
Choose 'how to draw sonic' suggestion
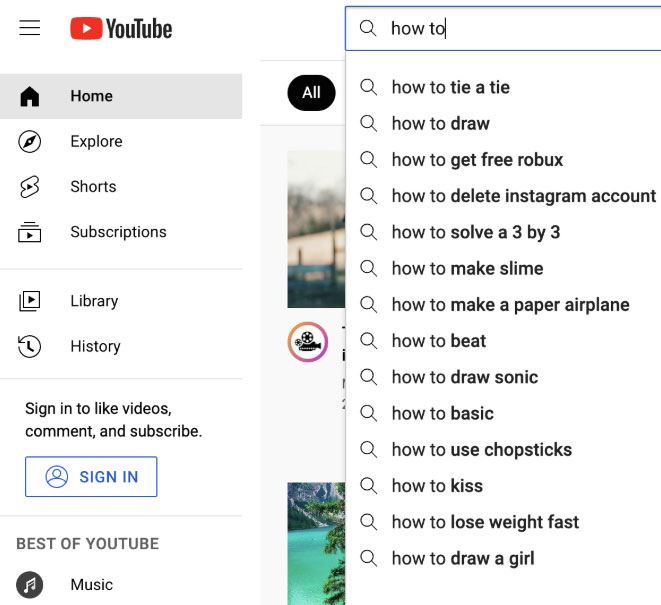[503, 377]
